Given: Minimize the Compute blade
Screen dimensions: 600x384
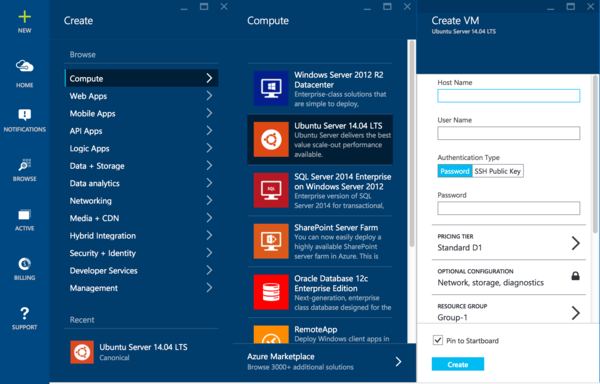Looking at the screenshot, I should point(367,8).
